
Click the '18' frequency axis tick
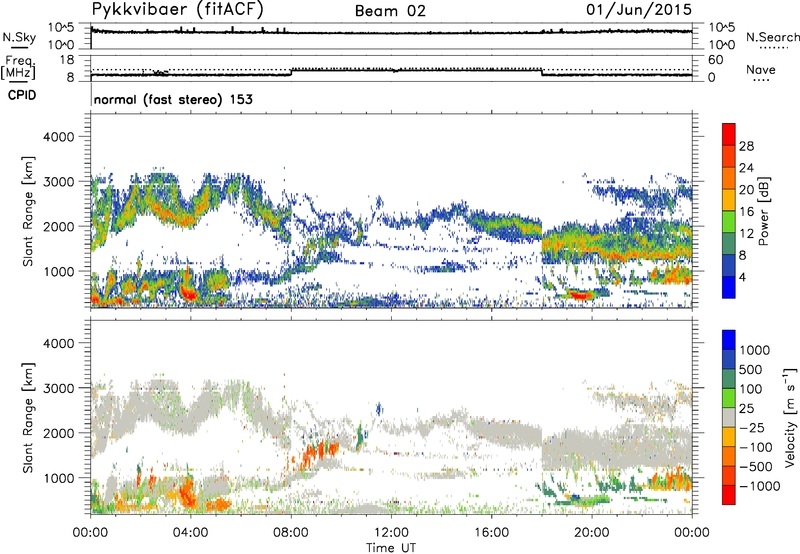point(67,60)
